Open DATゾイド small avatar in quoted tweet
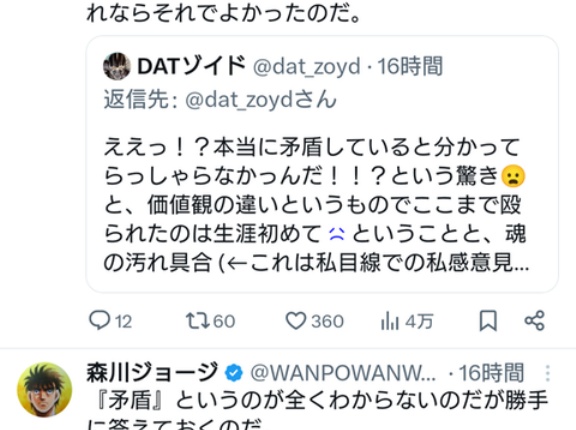The width and height of the screenshot is (576, 430). click(117, 66)
